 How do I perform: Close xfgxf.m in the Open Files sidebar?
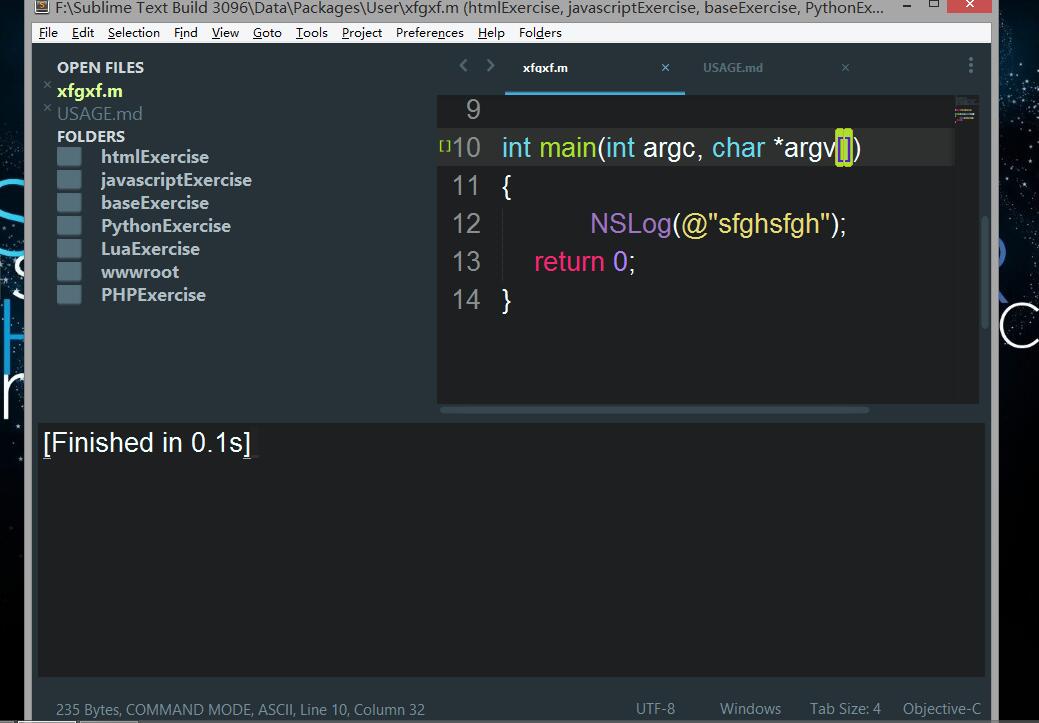(x=47, y=86)
